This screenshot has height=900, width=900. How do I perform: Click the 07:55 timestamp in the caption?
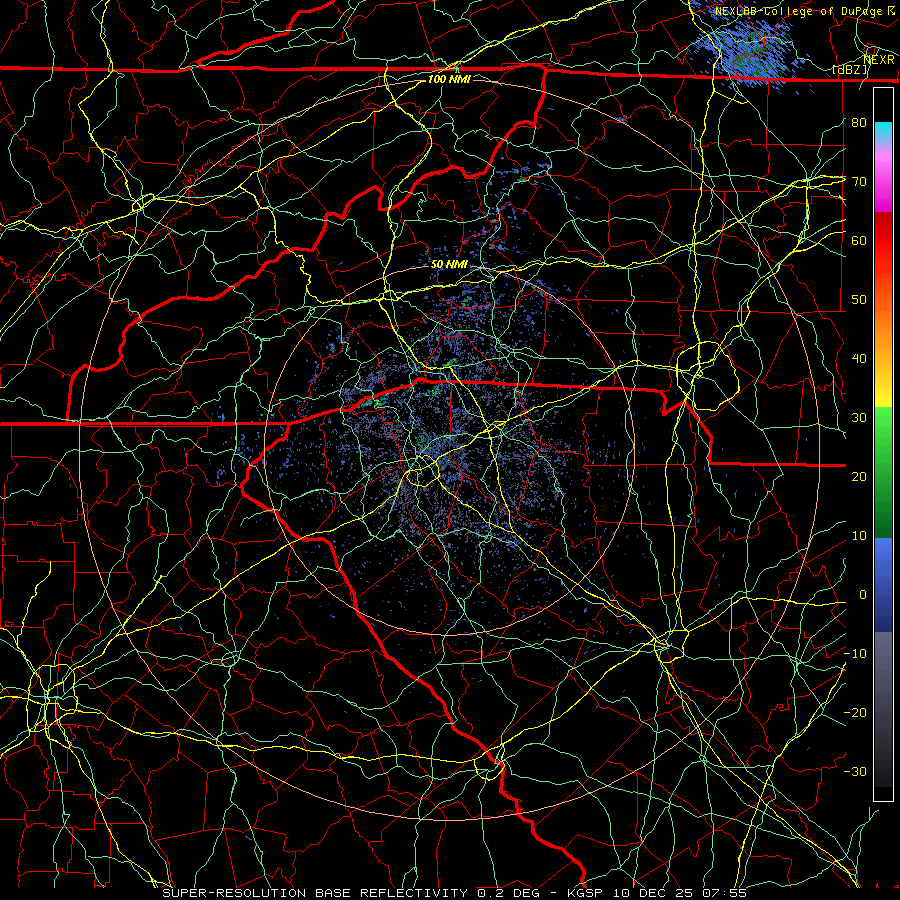[x=725, y=893]
